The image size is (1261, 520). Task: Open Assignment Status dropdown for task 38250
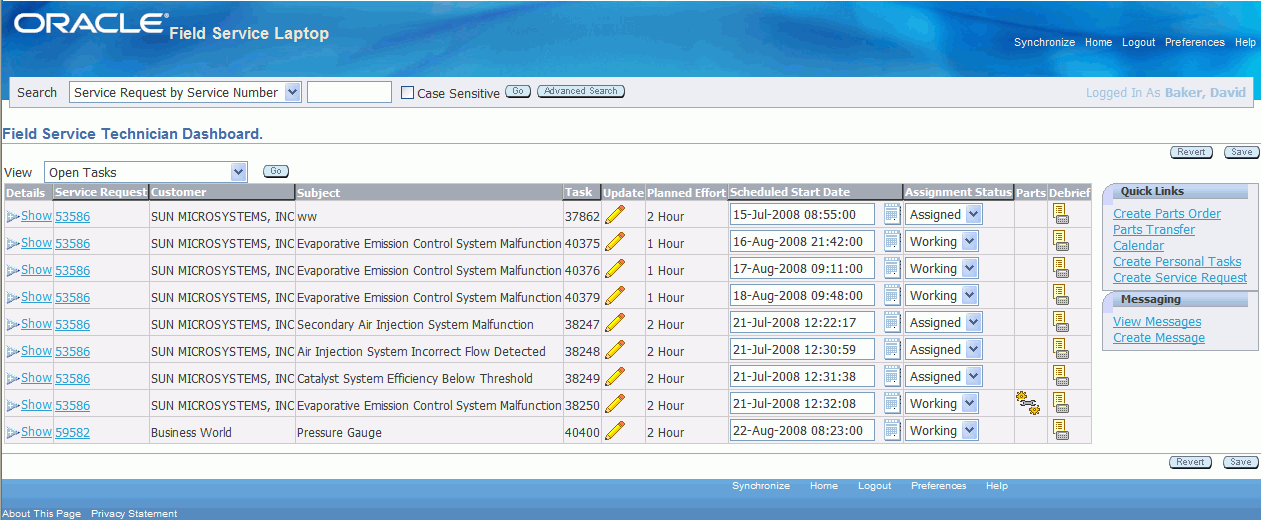[941, 403]
